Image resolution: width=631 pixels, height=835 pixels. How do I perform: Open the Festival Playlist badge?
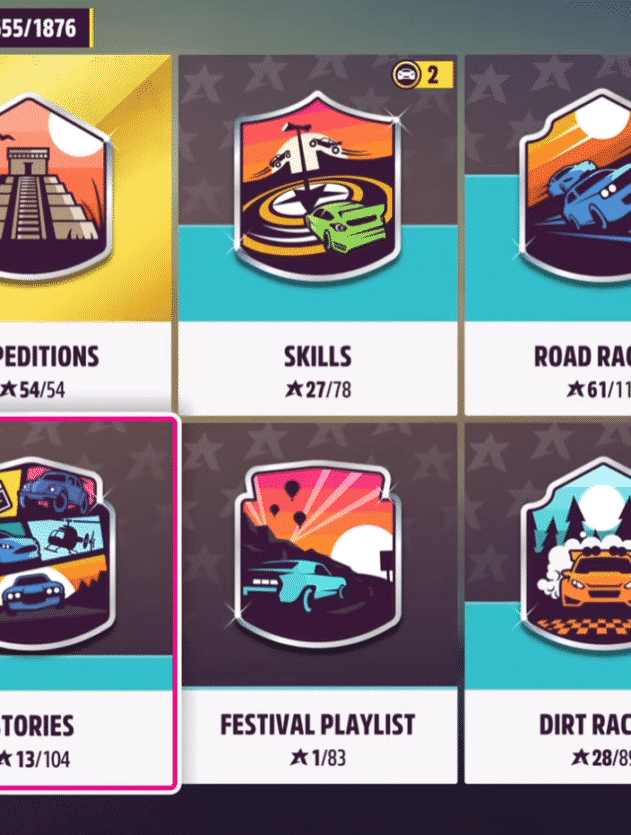point(318,554)
